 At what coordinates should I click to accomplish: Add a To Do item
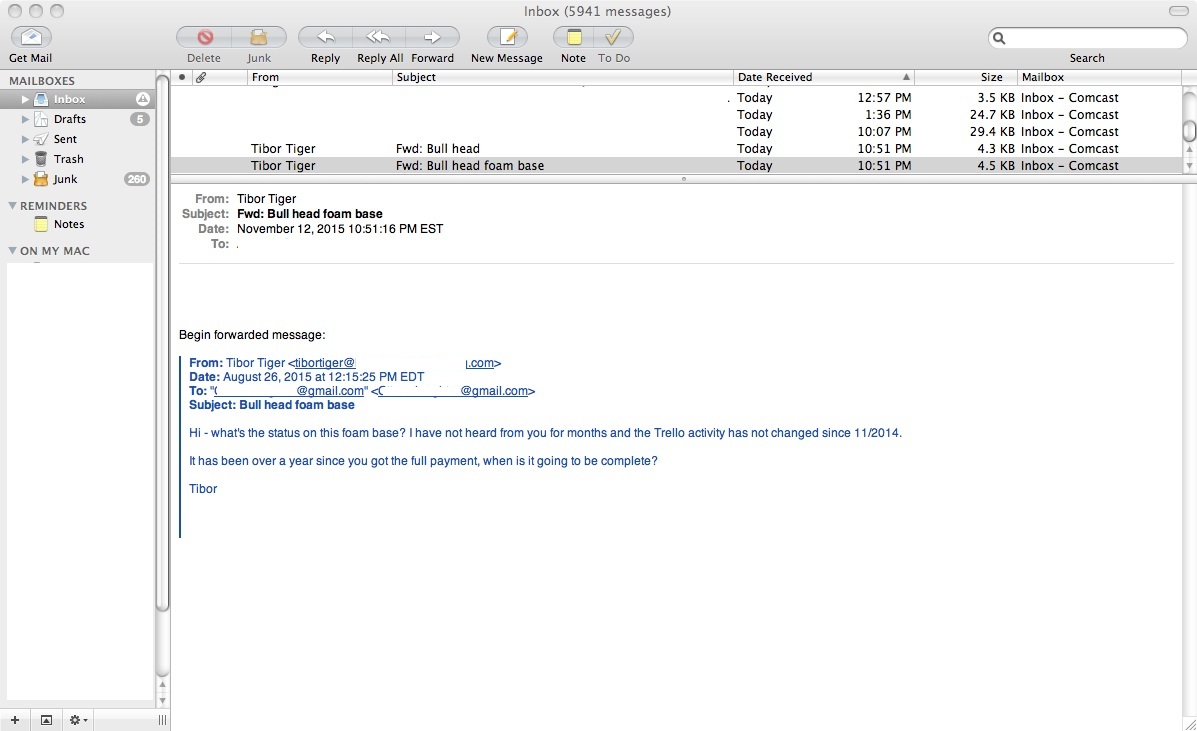click(x=613, y=37)
